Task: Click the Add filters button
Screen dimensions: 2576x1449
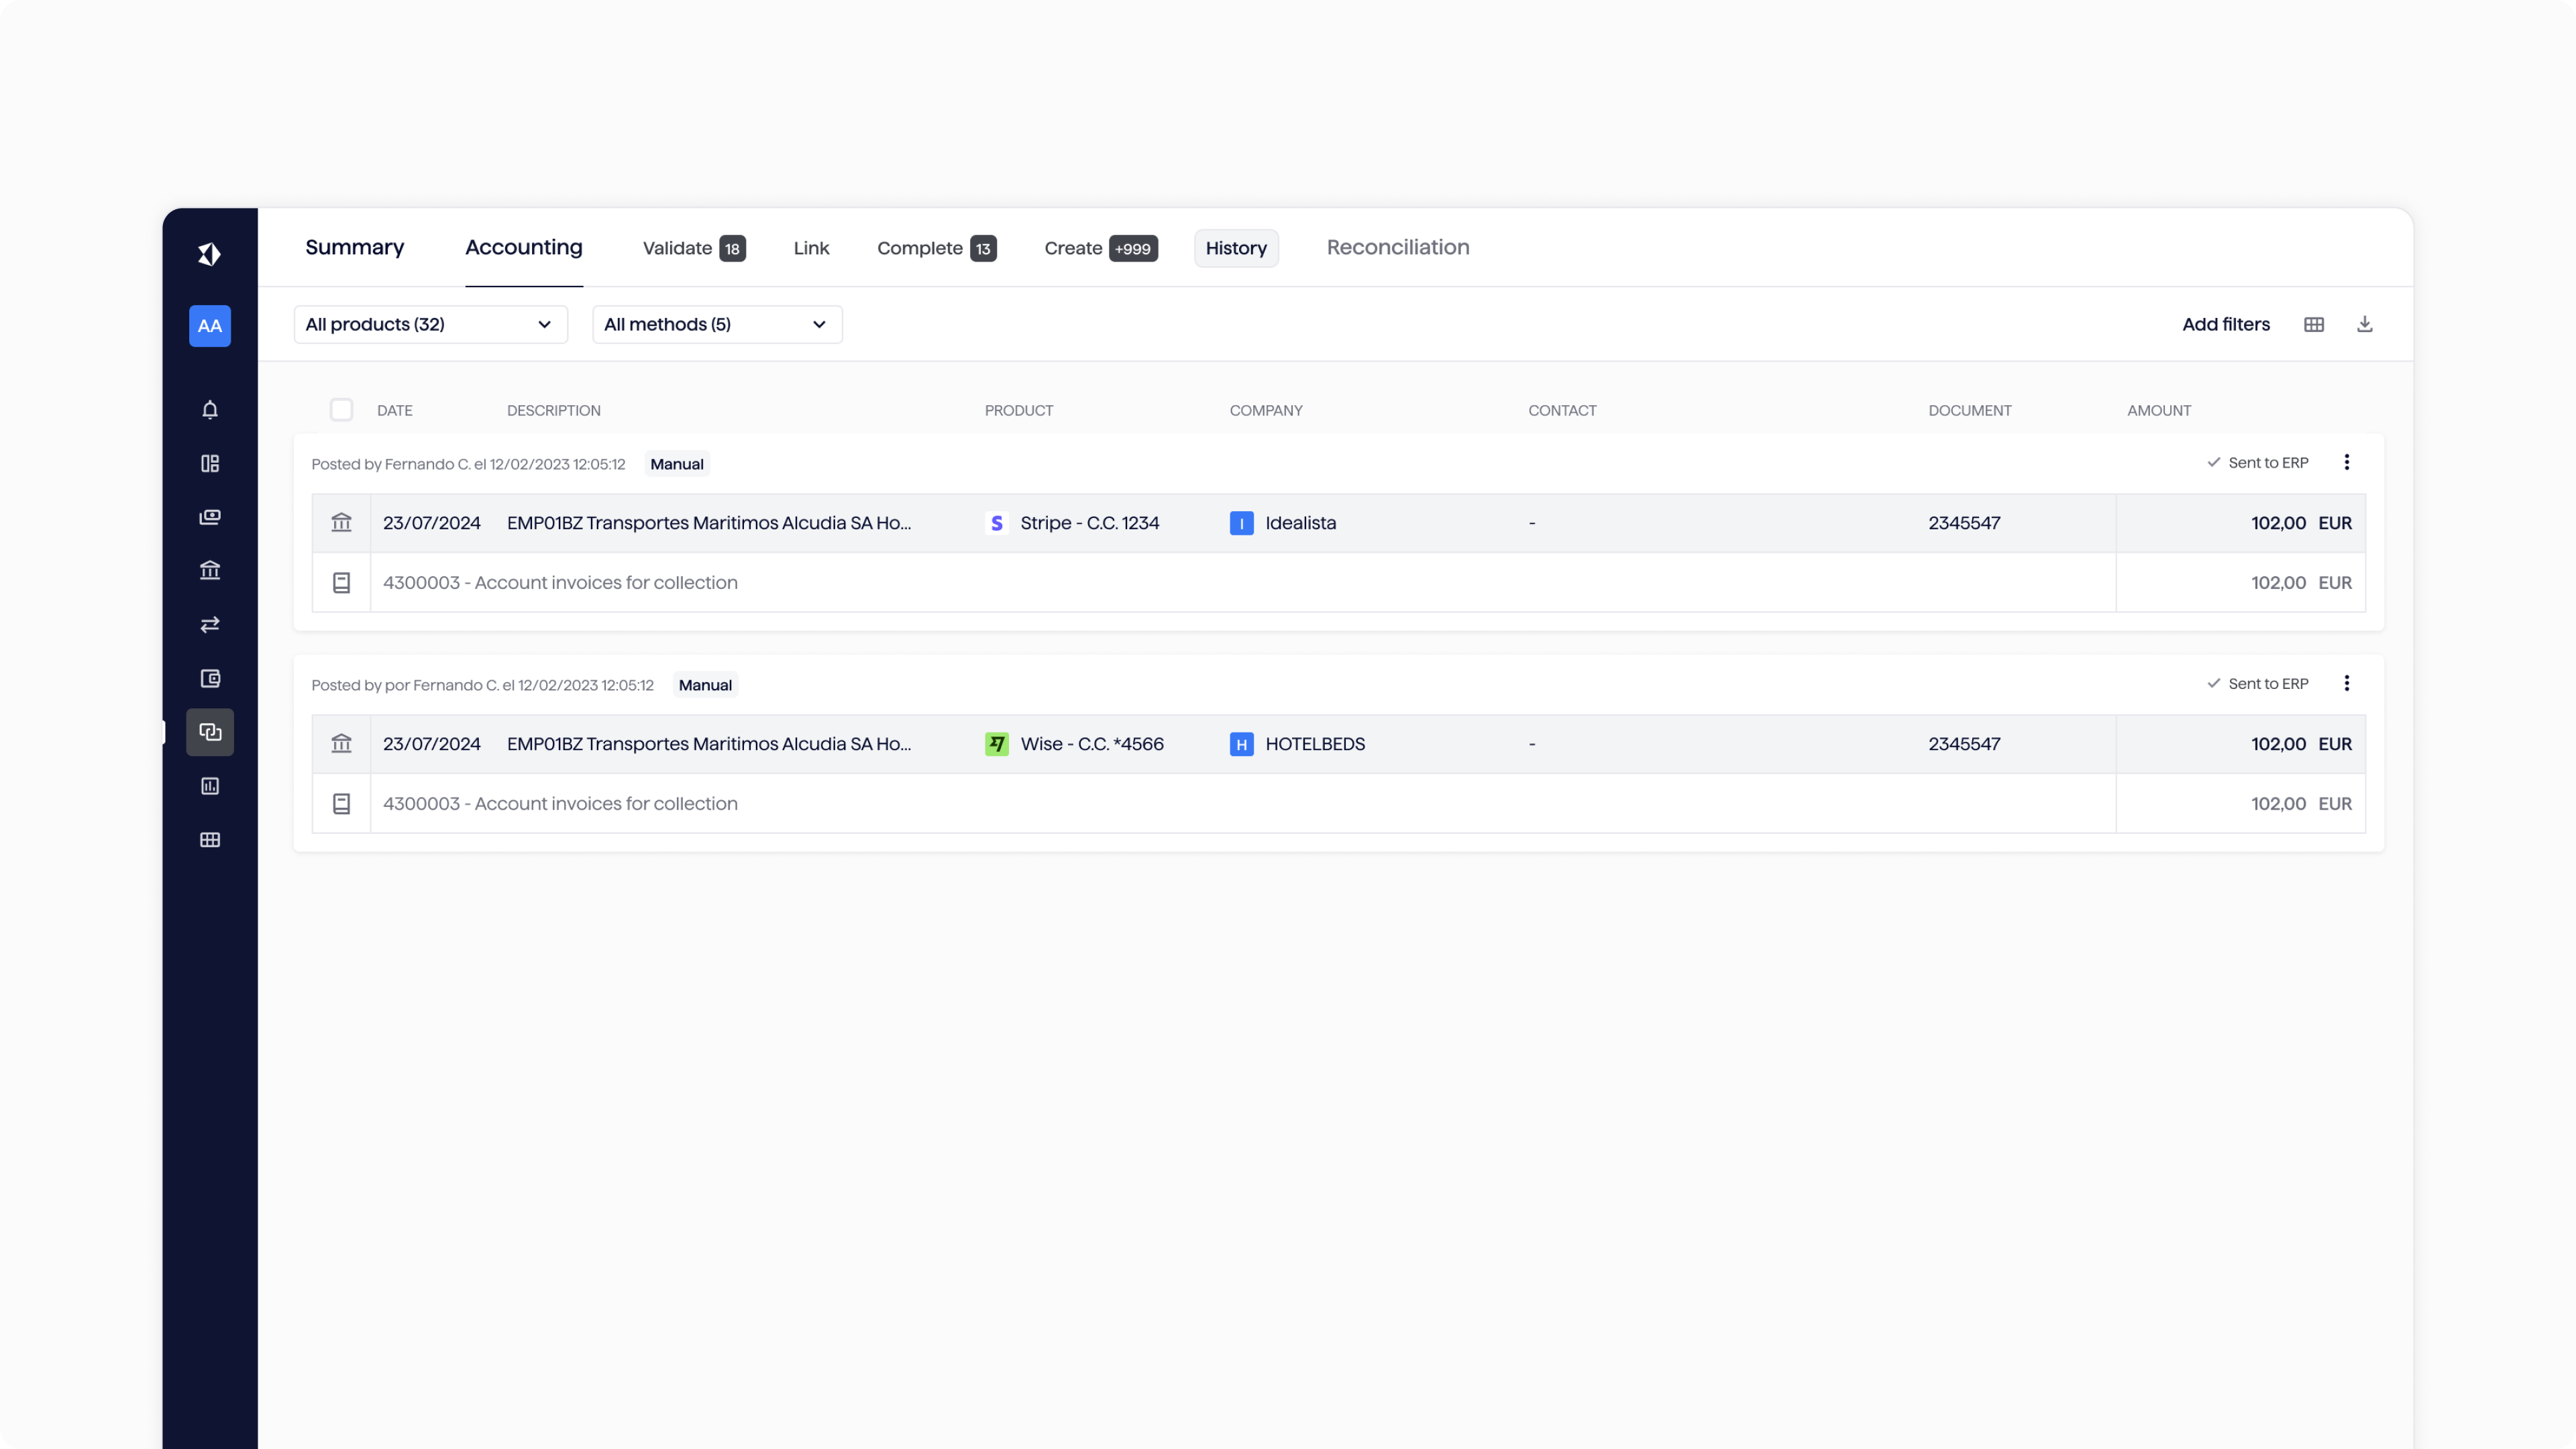Action: tap(2225, 324)
